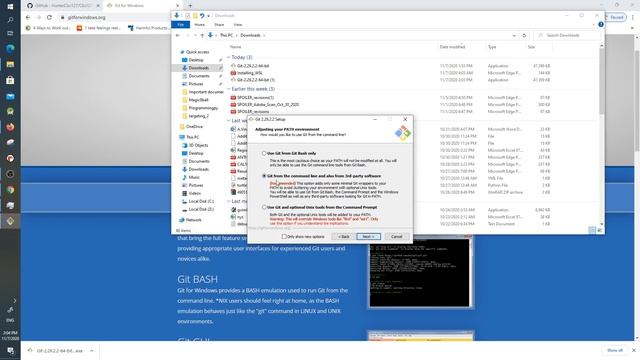
Task: Click Back in the Git Setup wizard
Action: 344,237
